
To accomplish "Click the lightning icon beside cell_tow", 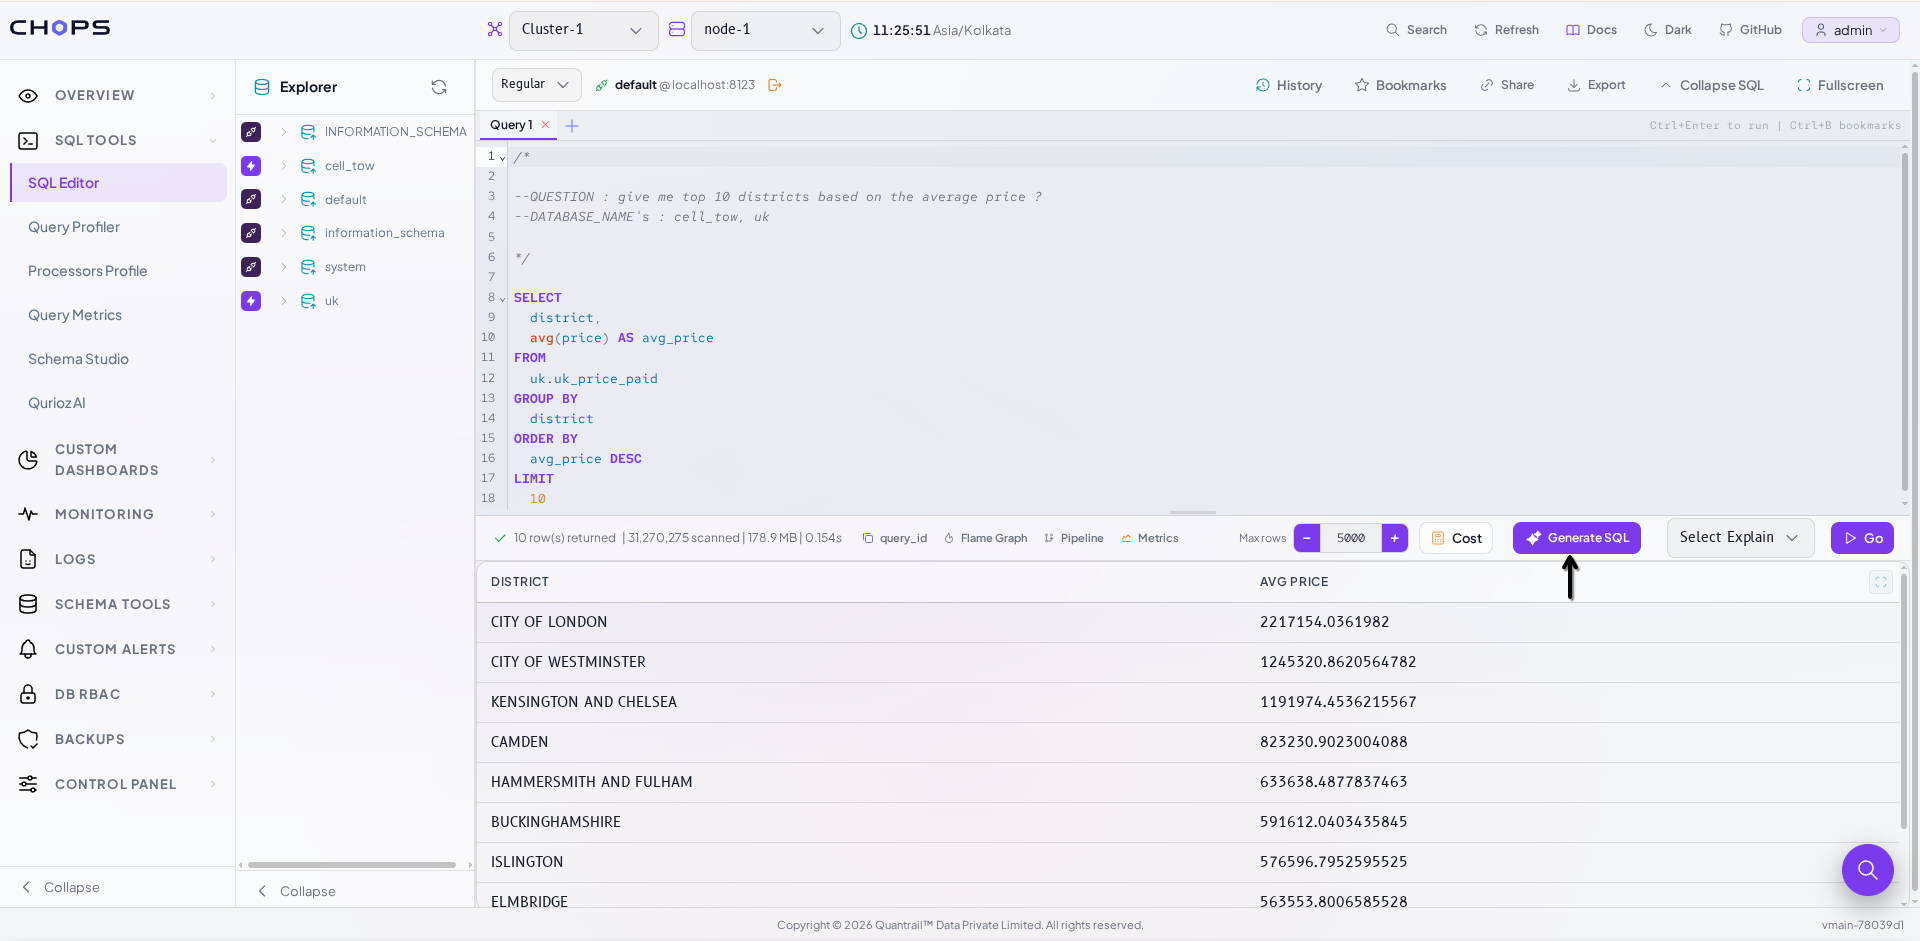I will (x=251, y=166).
